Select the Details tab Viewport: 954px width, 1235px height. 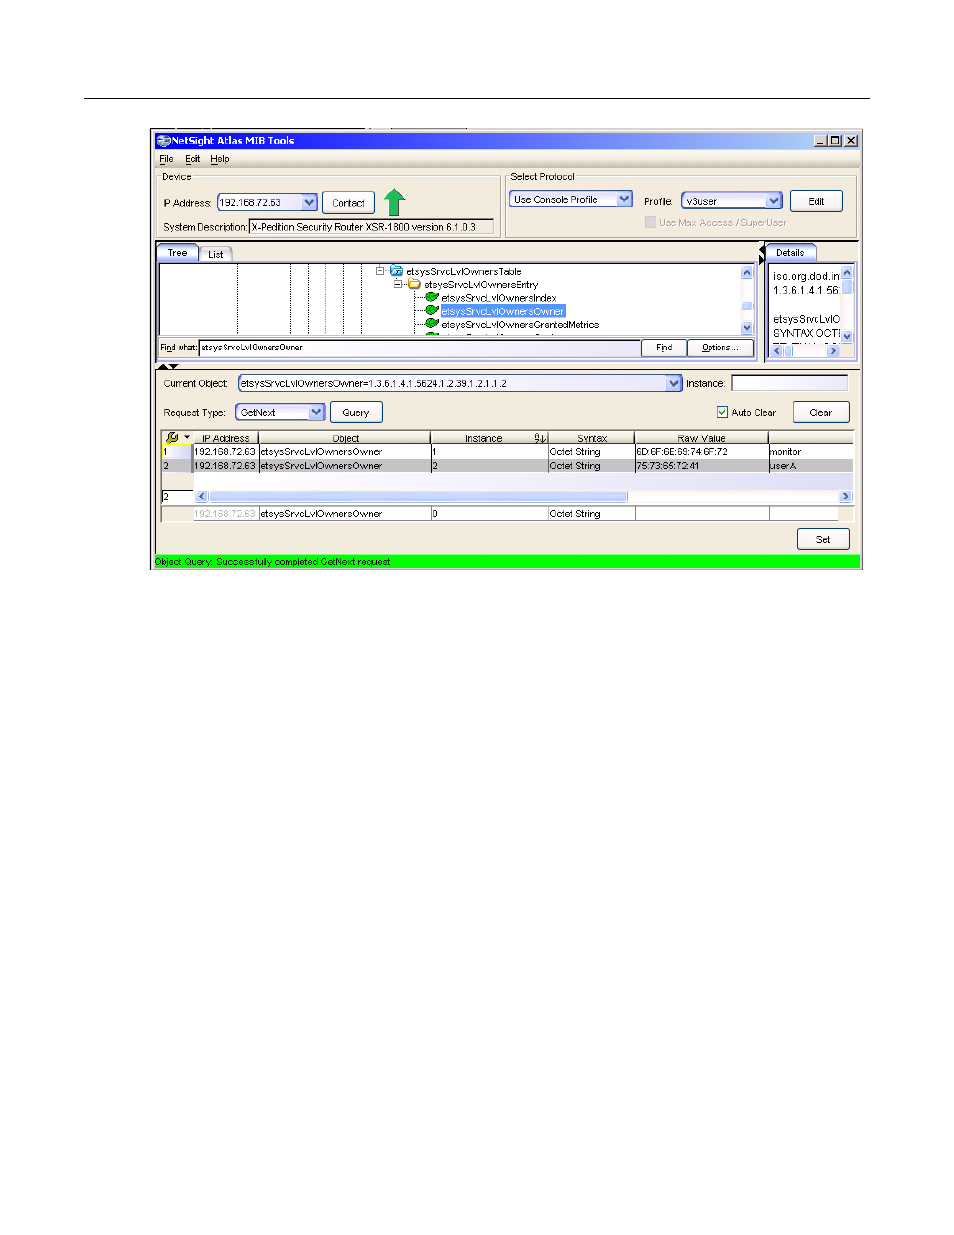[x=790, y=253]
